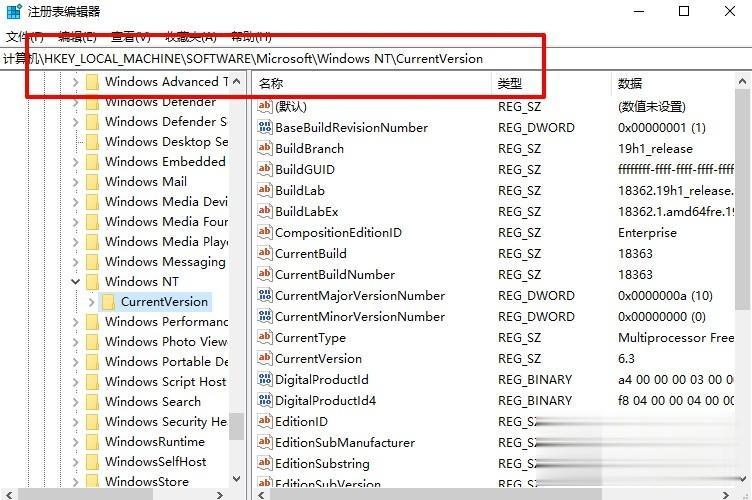Expand the WindowsSelfHost key
Screen dimensions: 752x500
click(x=75, y=462)
